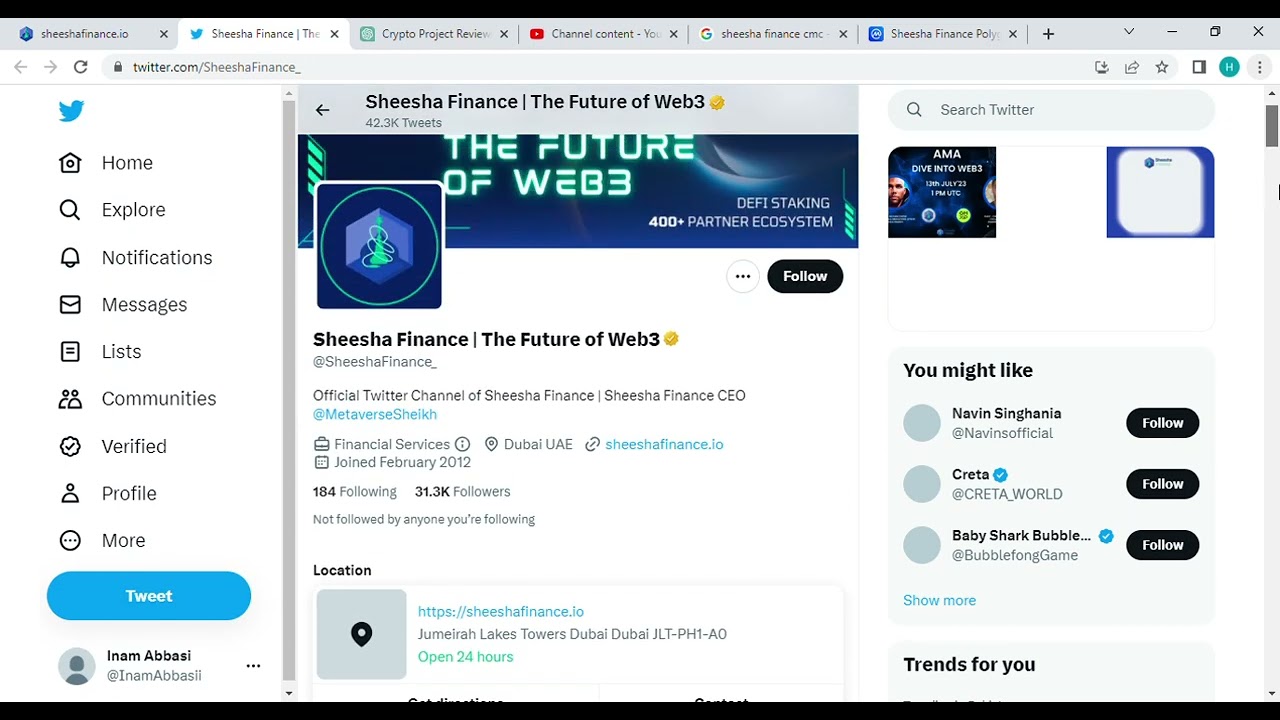Open the Home icon in sidebar
Viewport: 1280px width, 720px height.
tap(70, 163)
